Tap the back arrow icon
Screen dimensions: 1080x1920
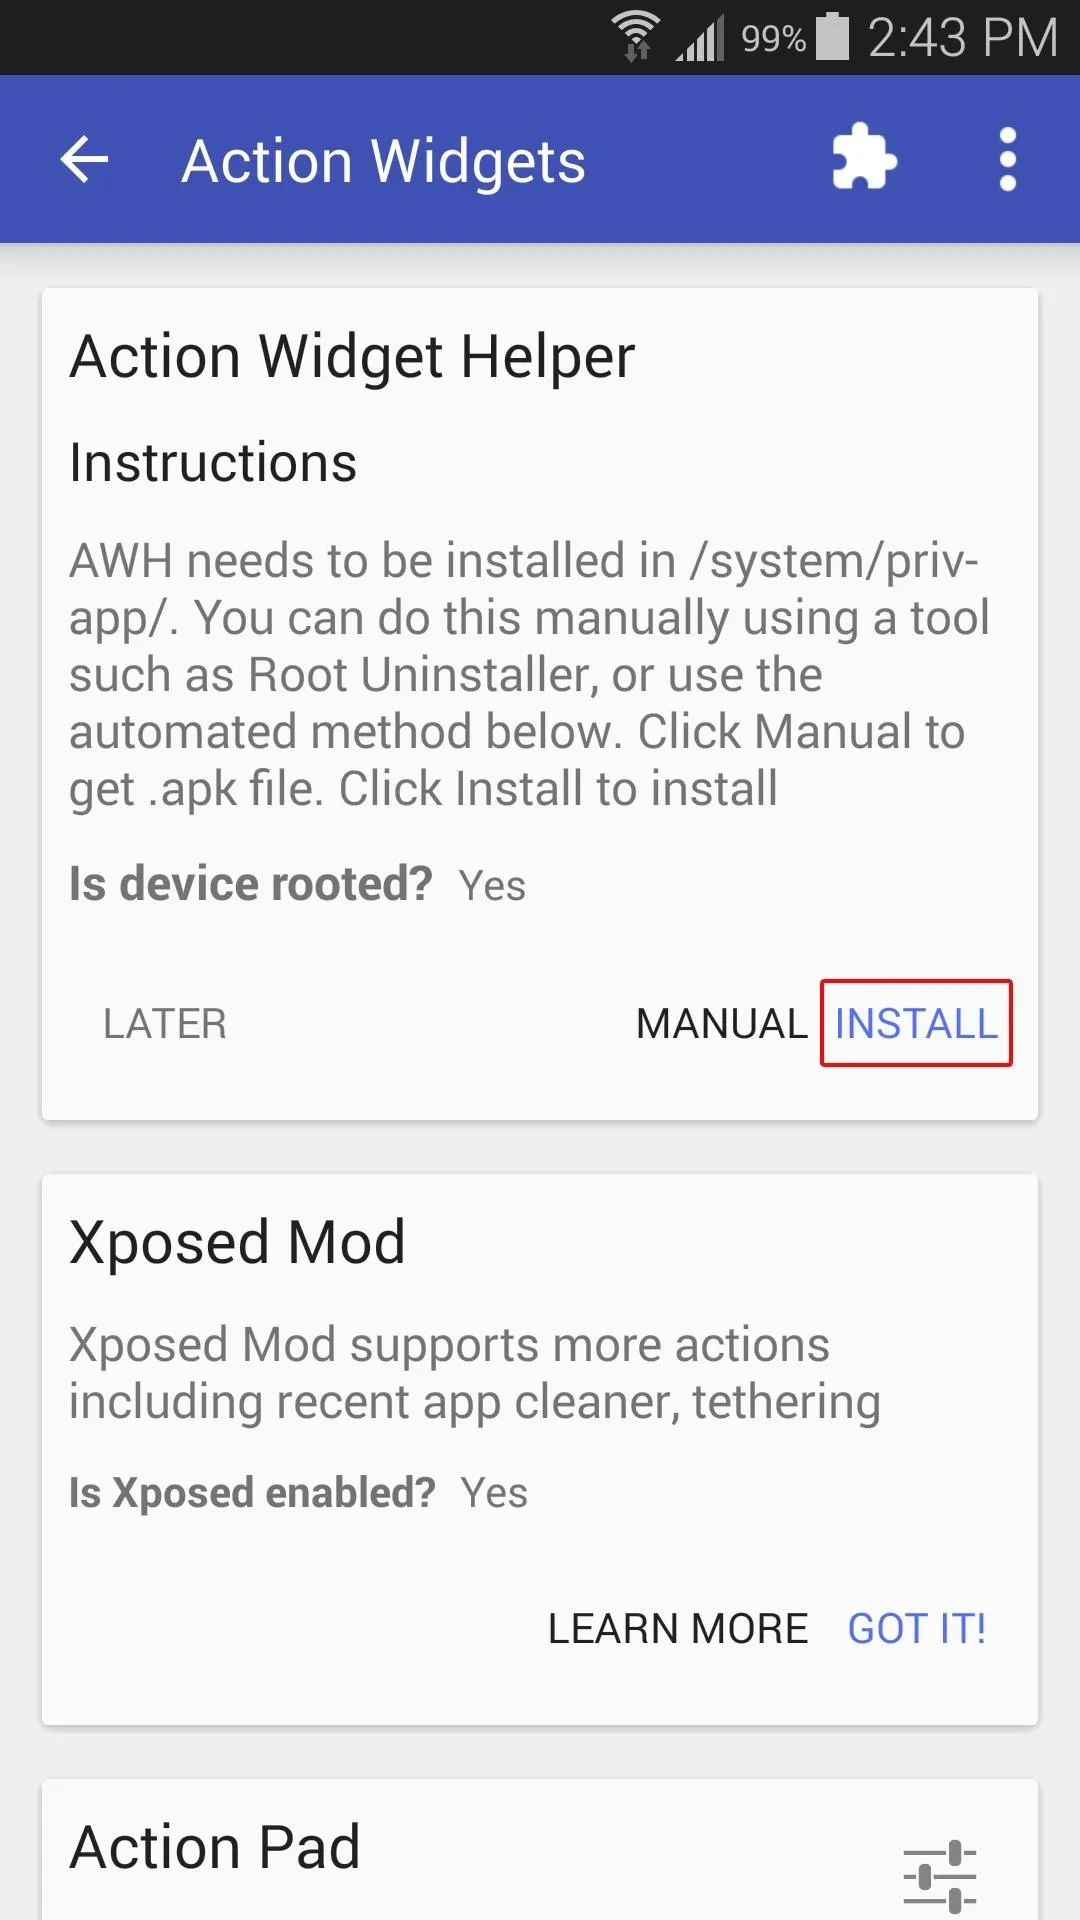[x=84, y=160]
